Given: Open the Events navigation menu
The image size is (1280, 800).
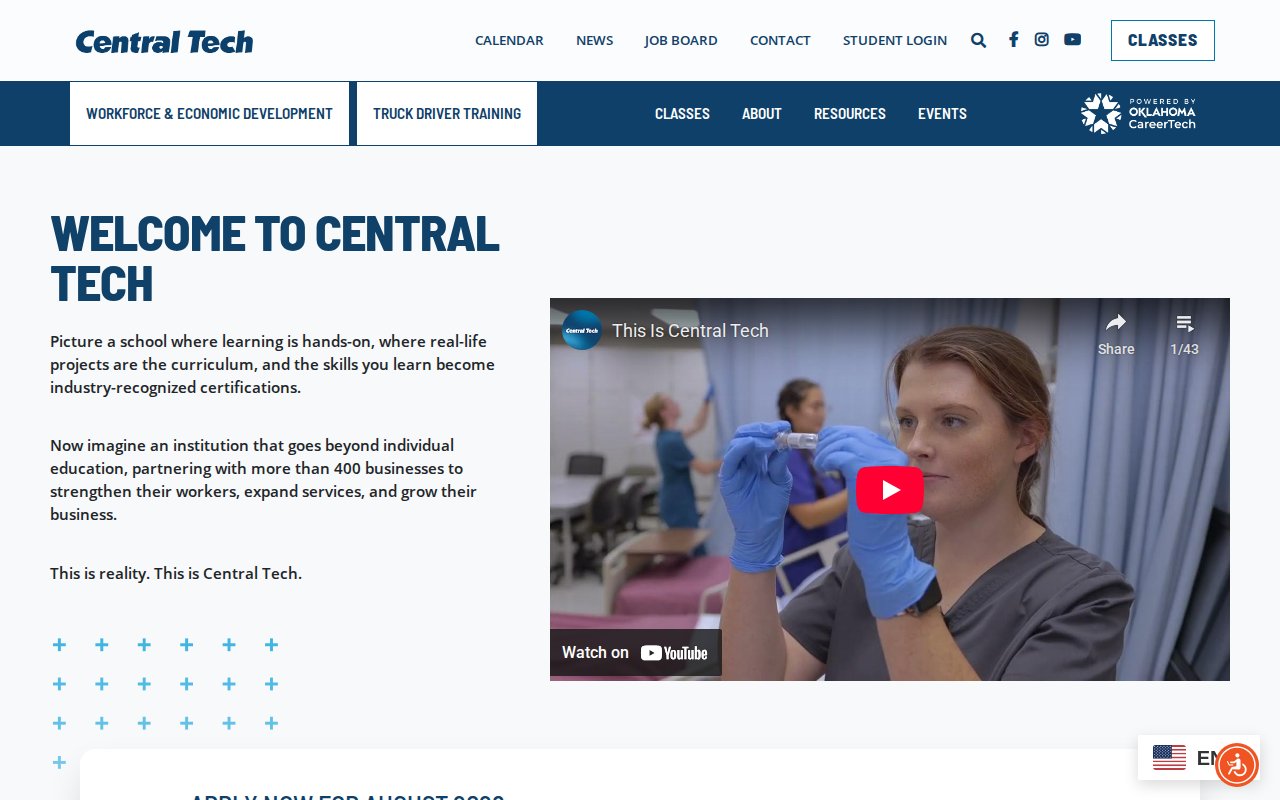Looking at the screenshot, I should click(x=942, y=114).
